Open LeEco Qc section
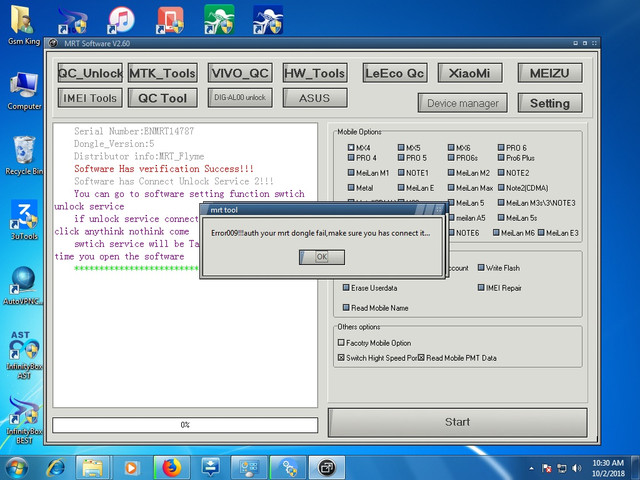Screen dimensions: 640x480 tap(395, 73)
